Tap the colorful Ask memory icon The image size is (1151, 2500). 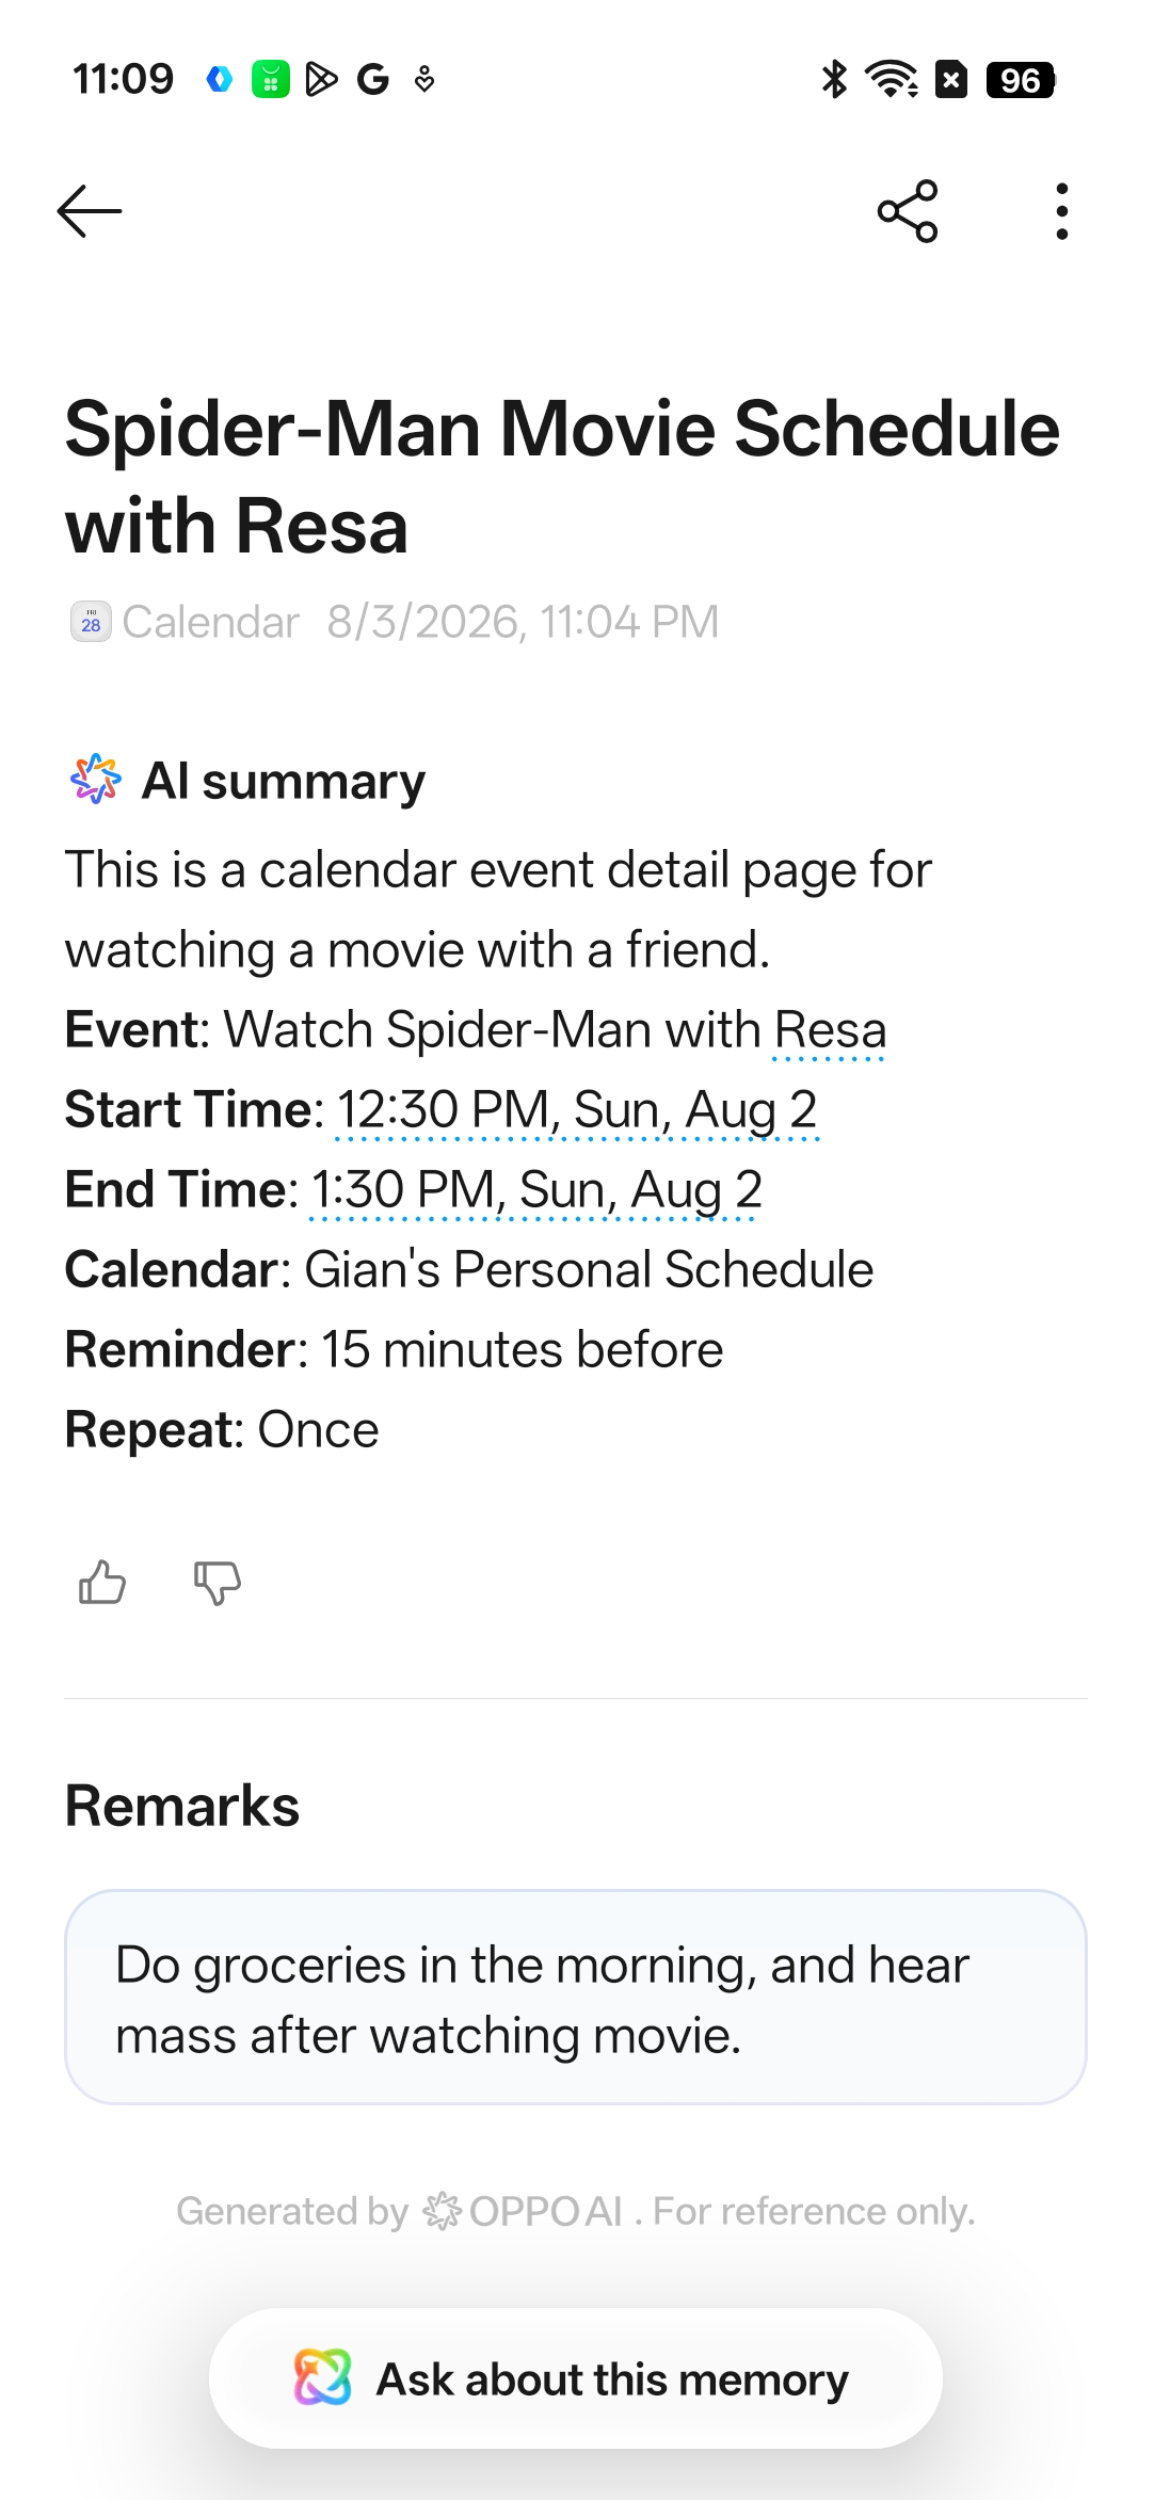click(x=322, y=2377)
